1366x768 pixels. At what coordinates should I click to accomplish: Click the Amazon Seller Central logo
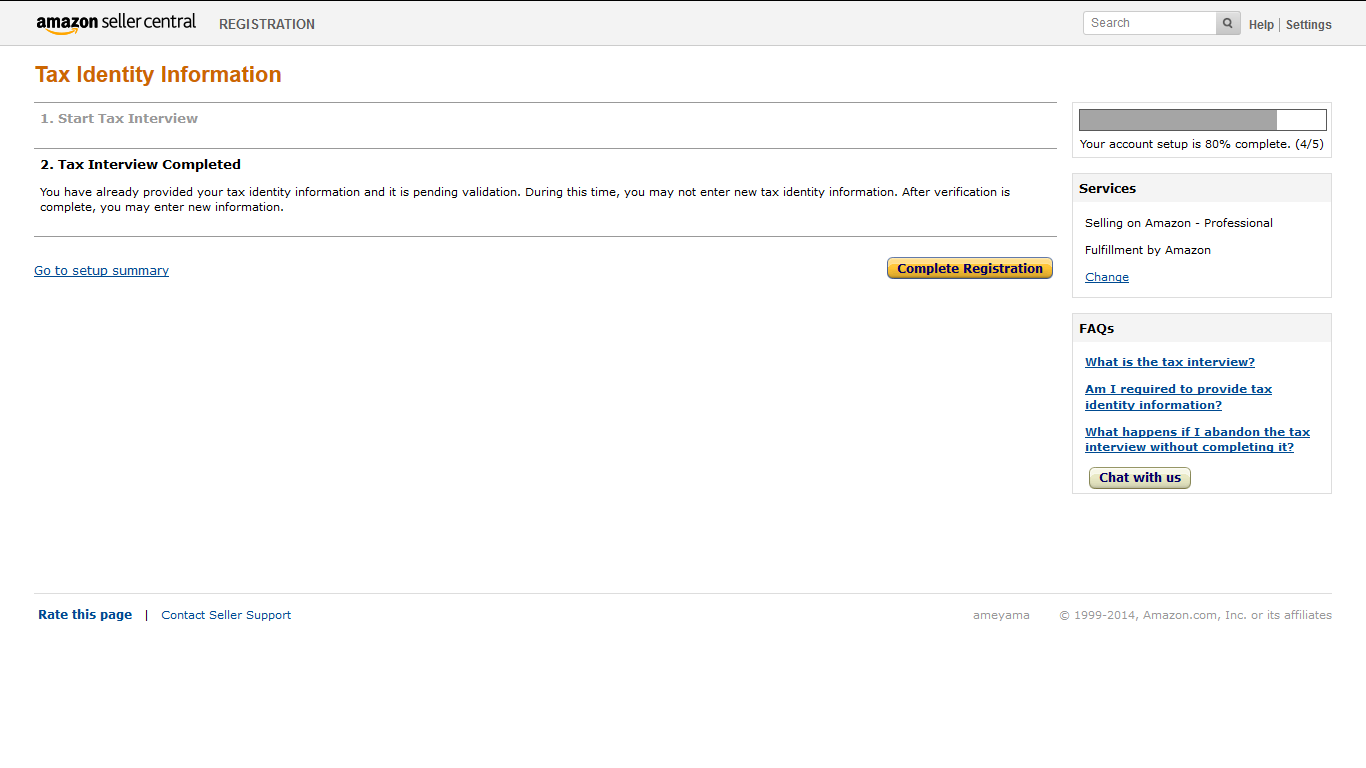tap(116, 23)
